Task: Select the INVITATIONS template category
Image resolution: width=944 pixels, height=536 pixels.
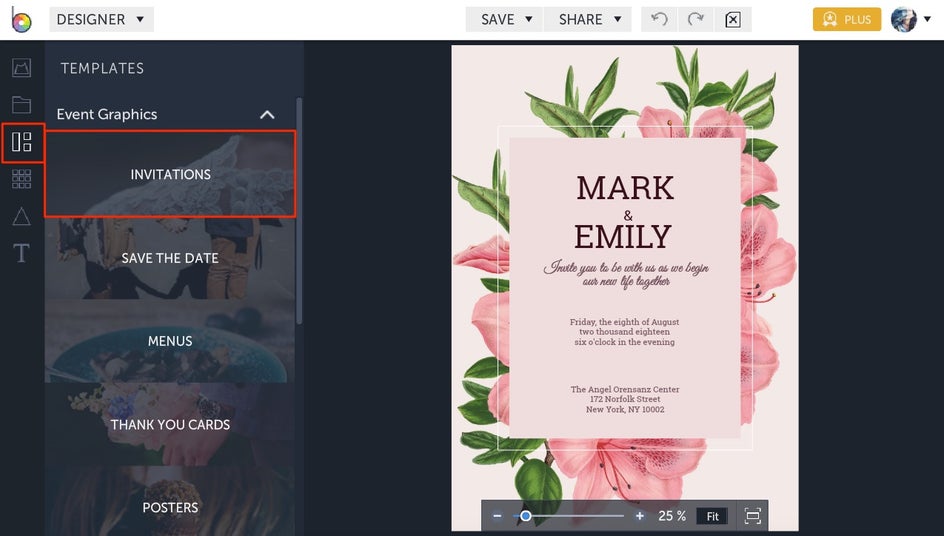Action: click(170, 174)
